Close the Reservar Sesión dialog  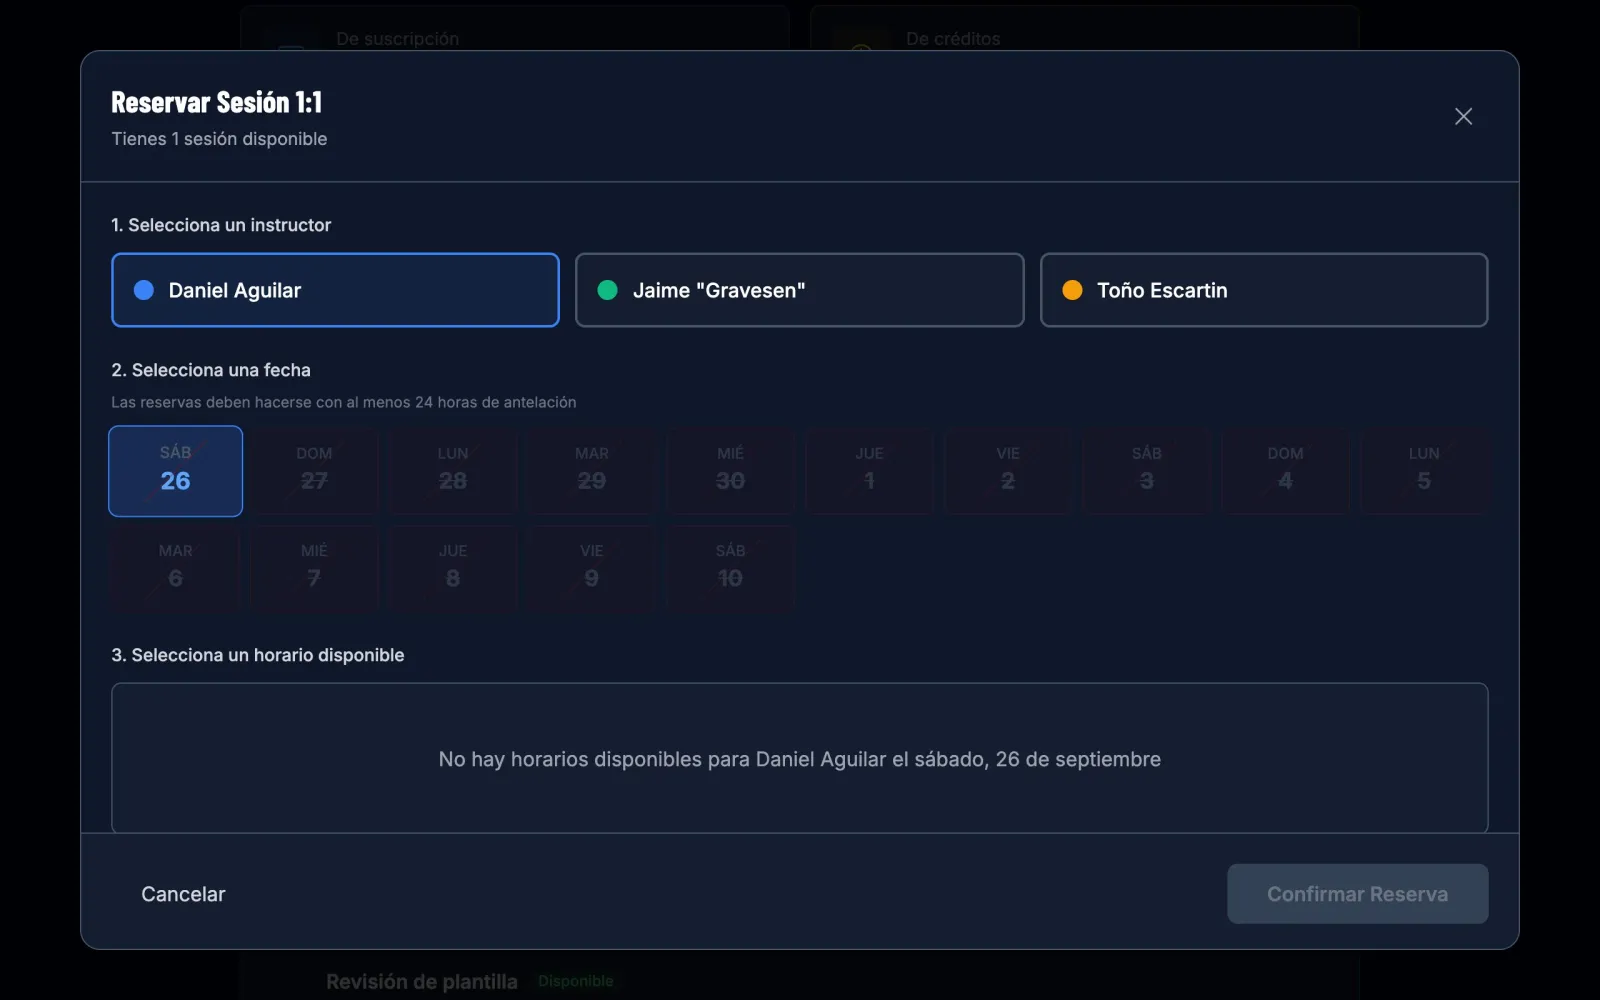[1463, 117]
